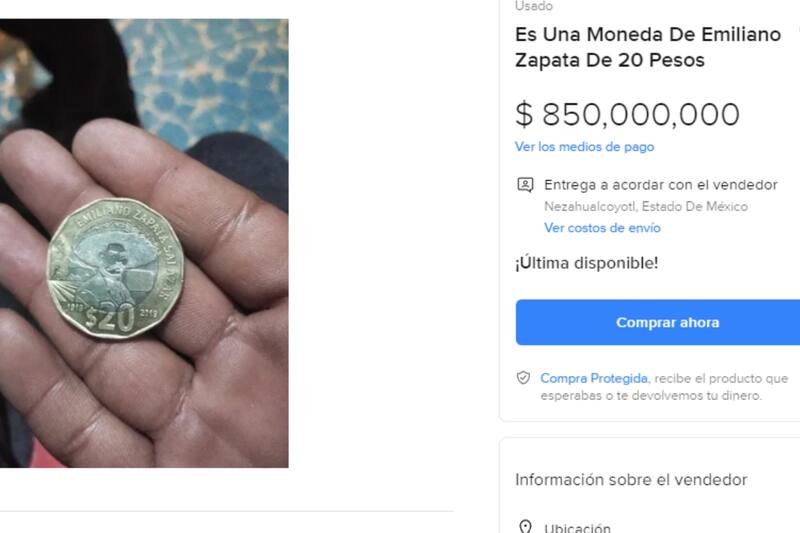Click the $ 850,000,000 price
This screenshot has width=800, height=533.
[627, 114]
